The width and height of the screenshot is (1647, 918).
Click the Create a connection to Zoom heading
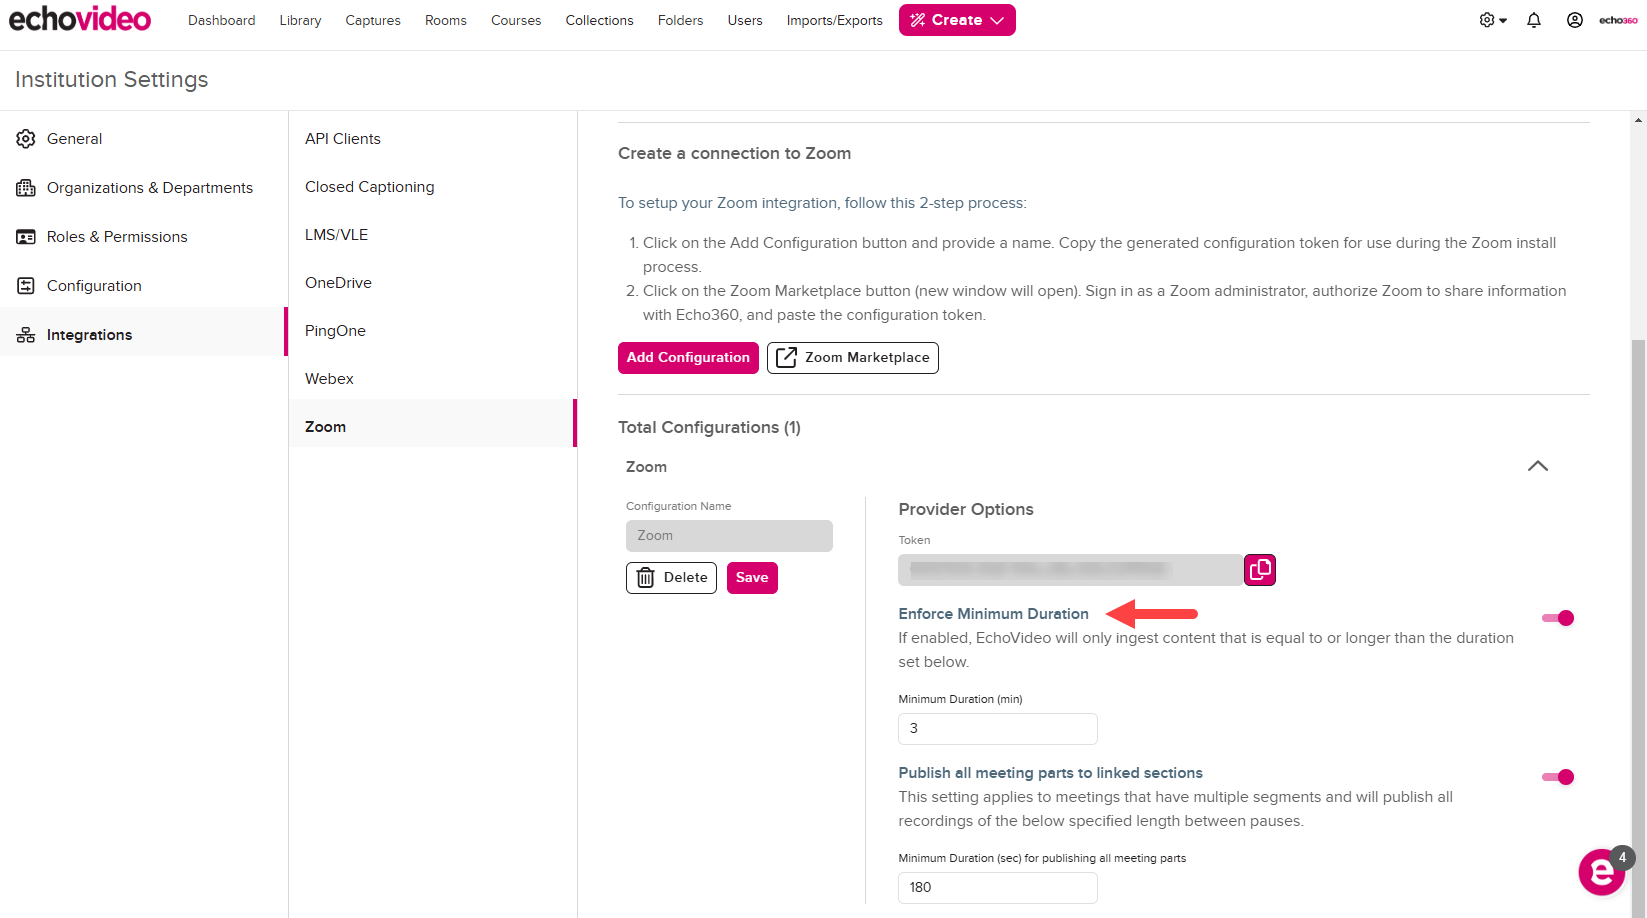coord(734,154)
